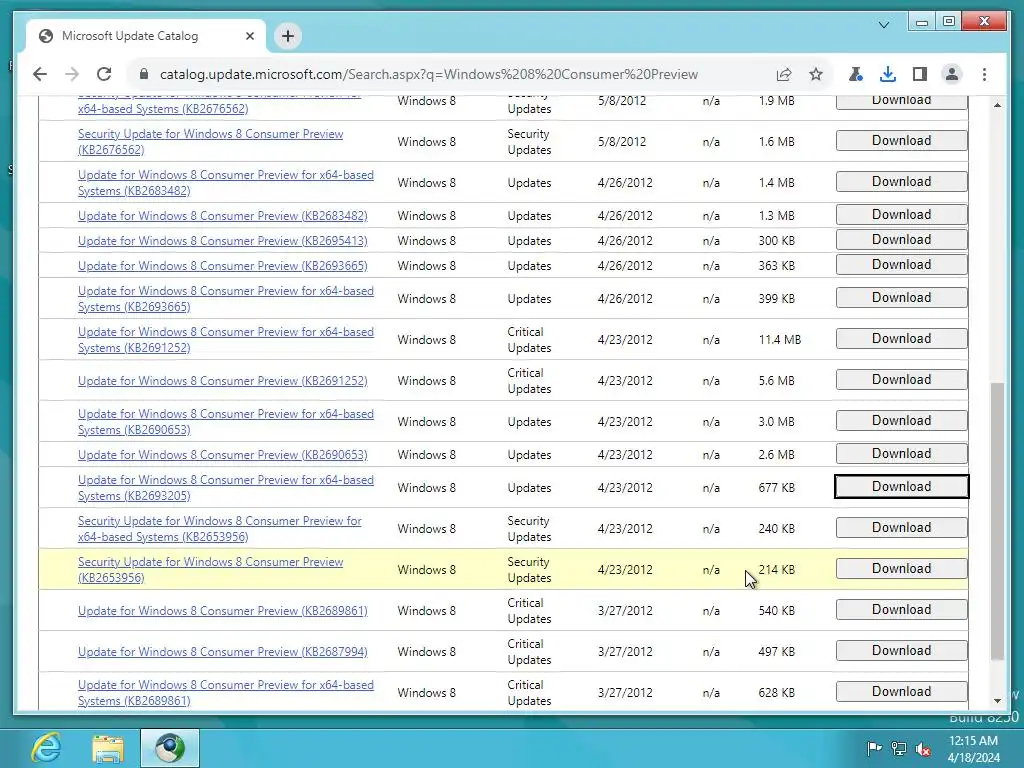Open KB2690653 x64-based Systems link

click(x=226, y=422)
